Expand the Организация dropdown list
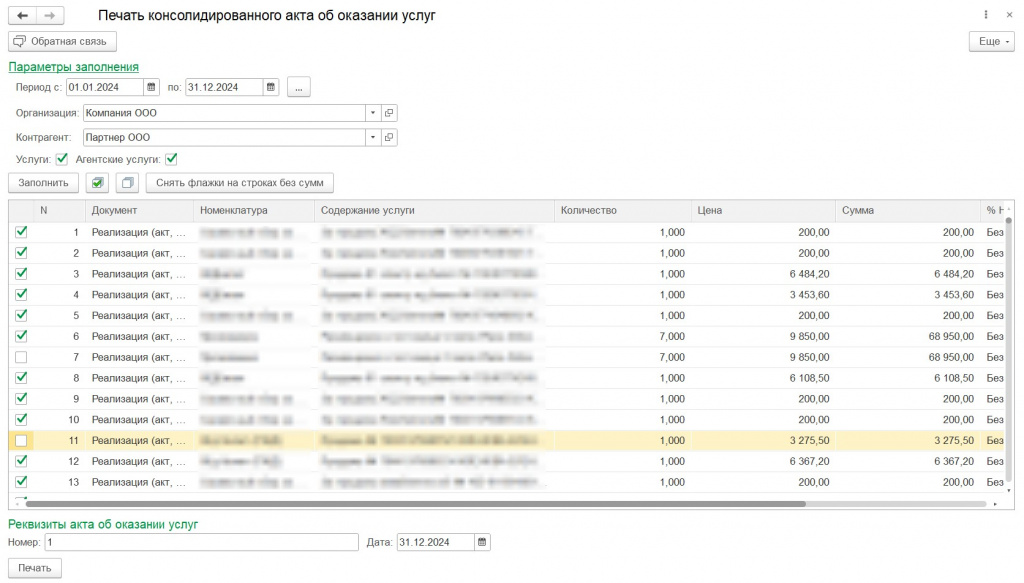The width and height of the screenshot is (1024, 583). point(372,113)
